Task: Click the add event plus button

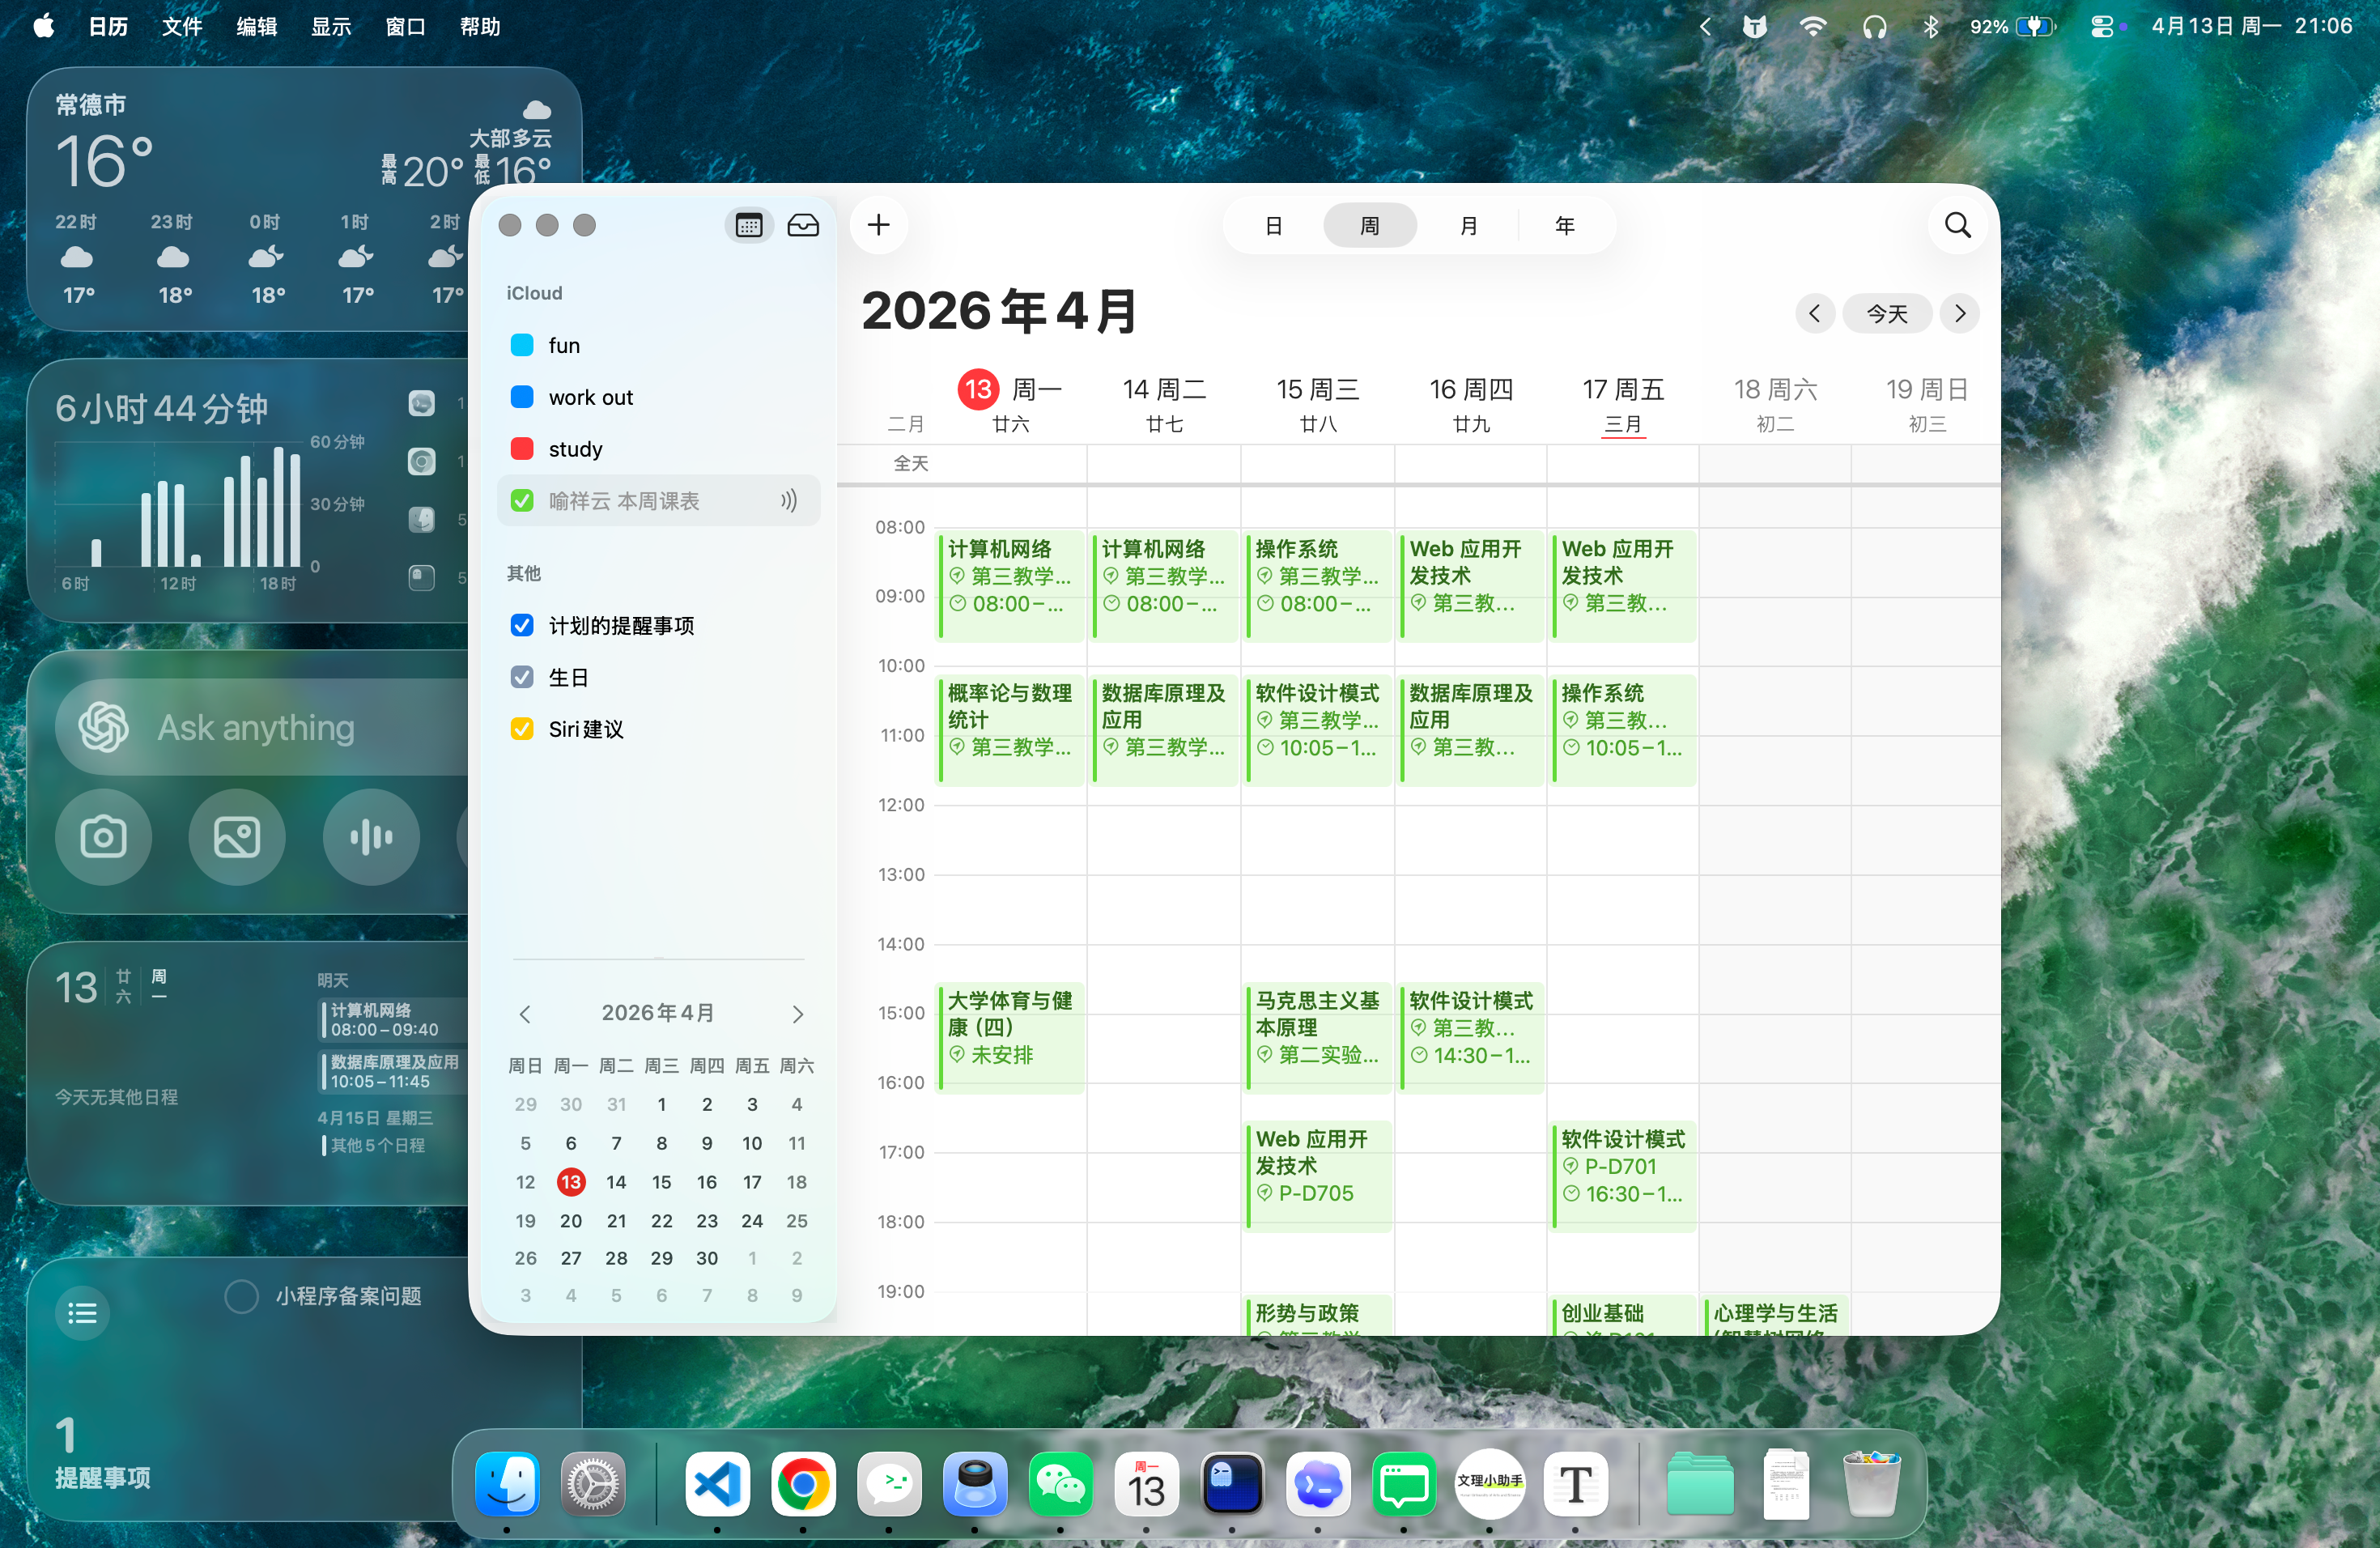Action: coord(878,225)
